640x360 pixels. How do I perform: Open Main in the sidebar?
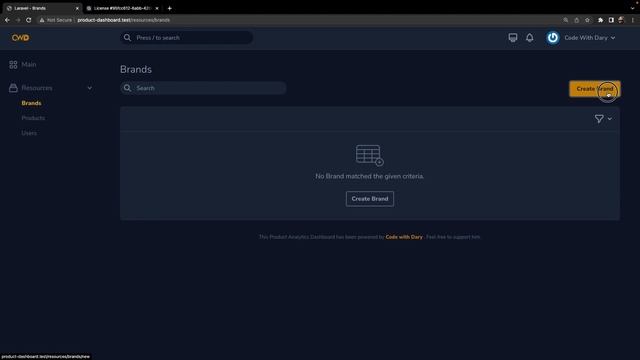pyautogui.click(x=29, y=64)
